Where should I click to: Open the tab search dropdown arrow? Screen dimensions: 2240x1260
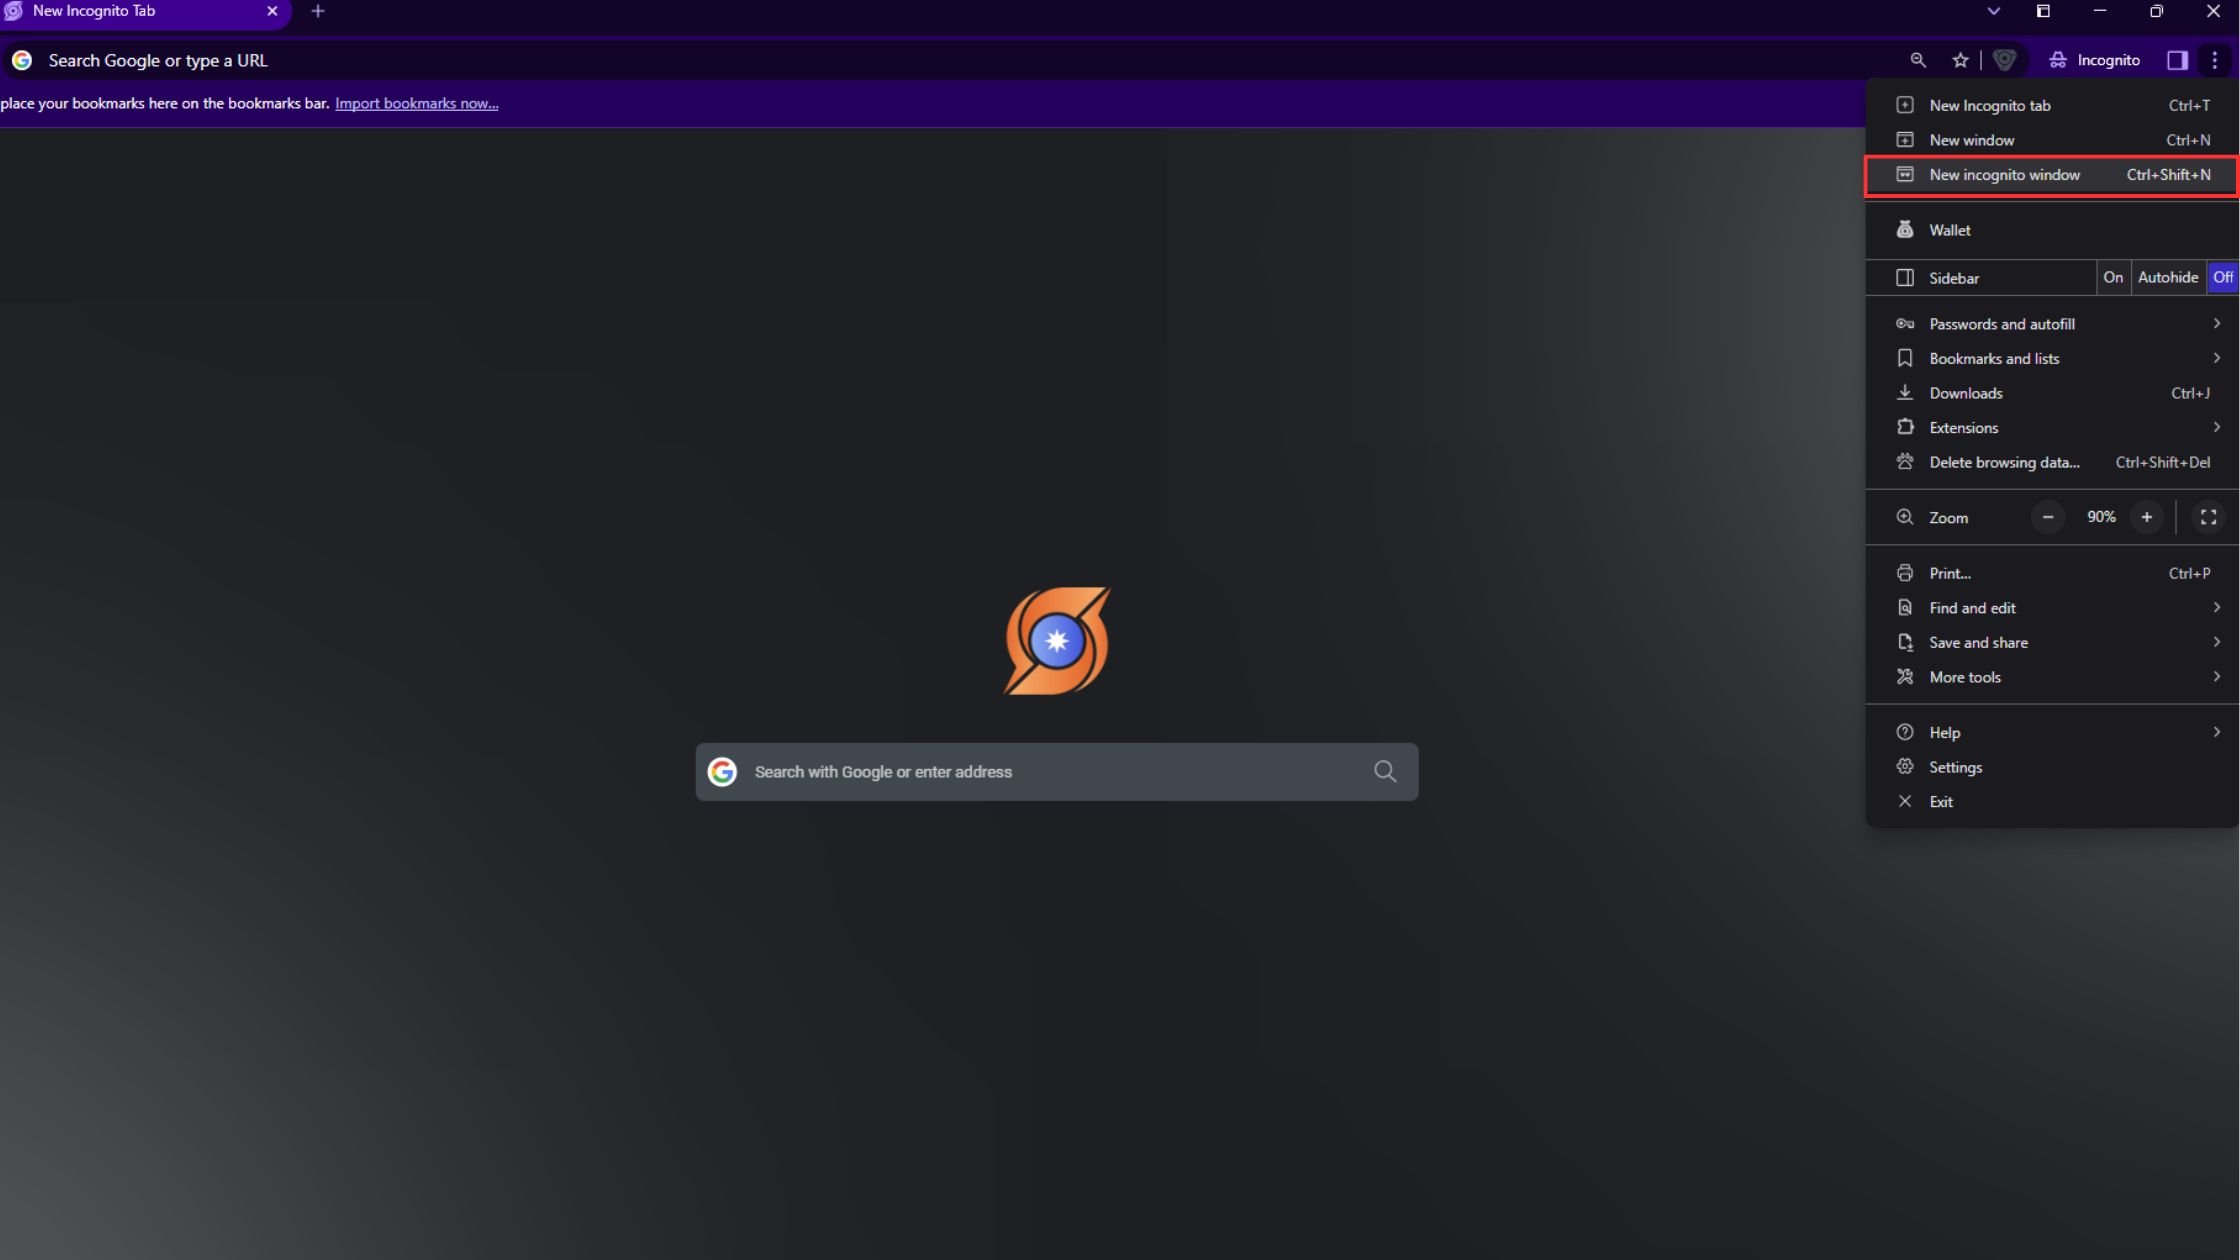[x=1993, y=11]
